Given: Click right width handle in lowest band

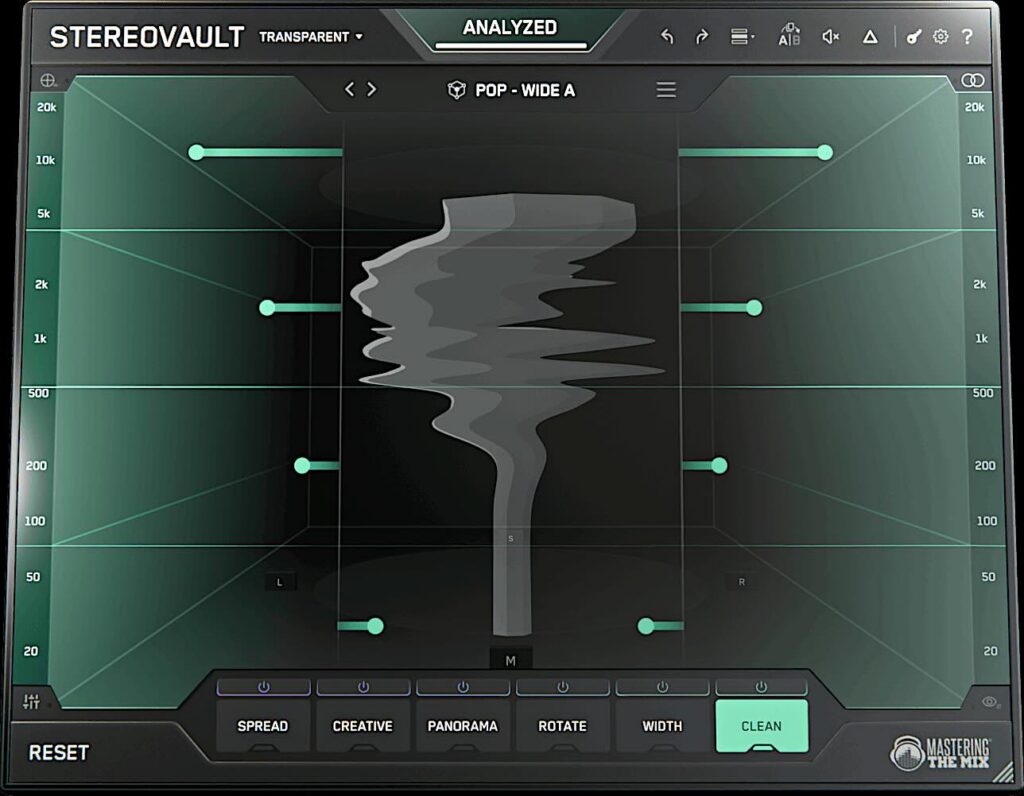Looking at the screenshot, I should pos(646,626).
